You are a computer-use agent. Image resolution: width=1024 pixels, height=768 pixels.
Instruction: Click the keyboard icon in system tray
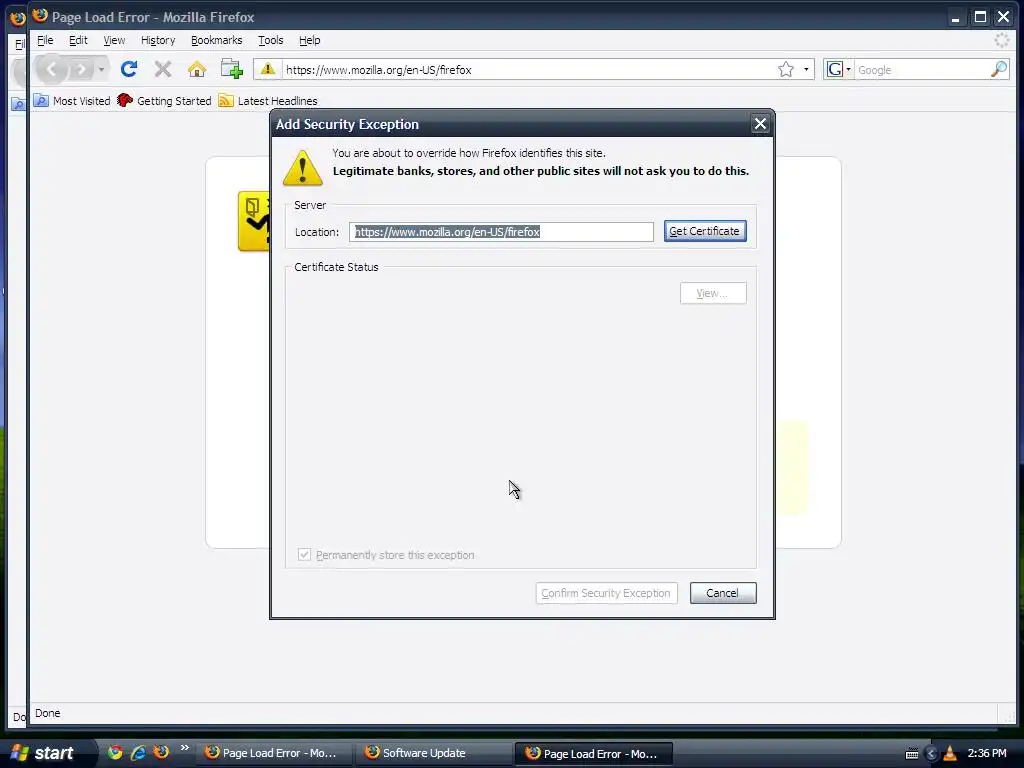click(912, 754)
